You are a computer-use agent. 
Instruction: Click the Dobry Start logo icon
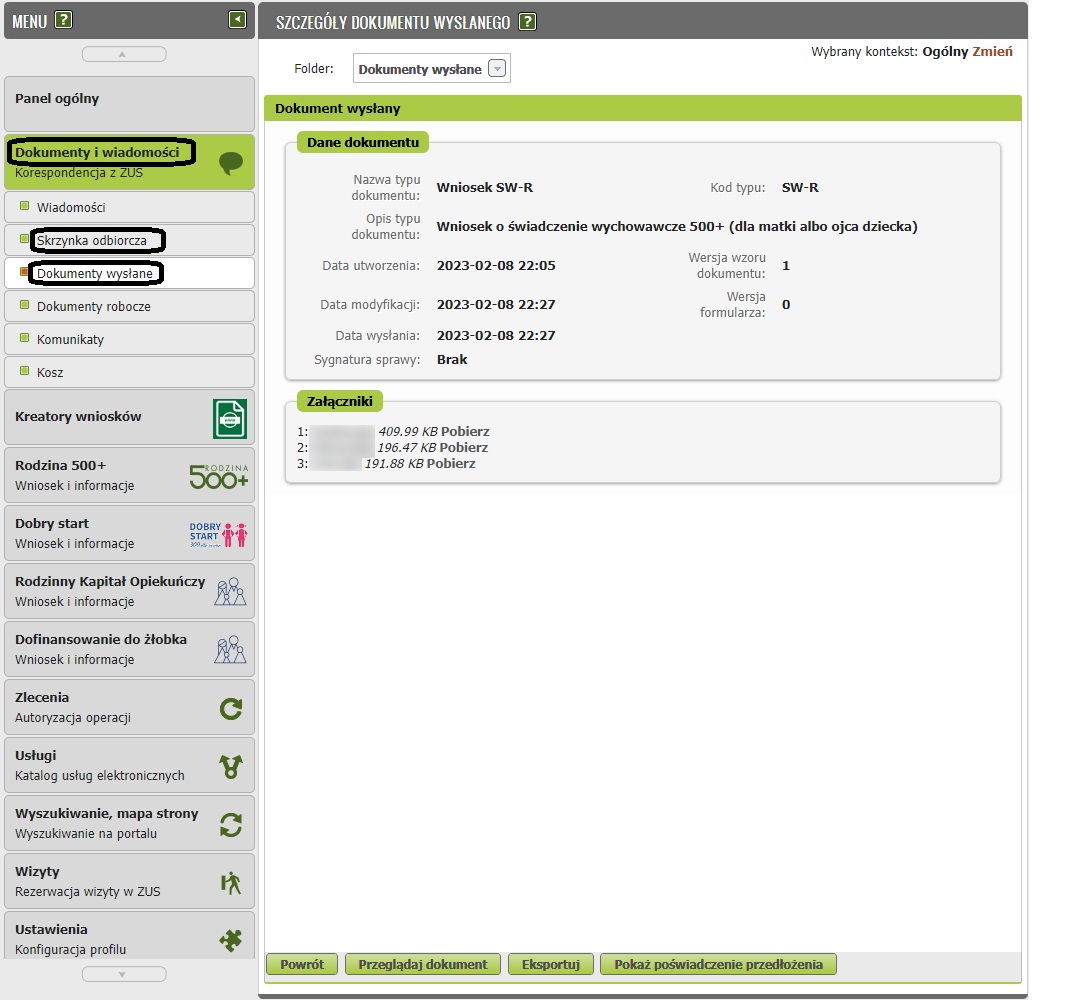click(x=219, y=534)
